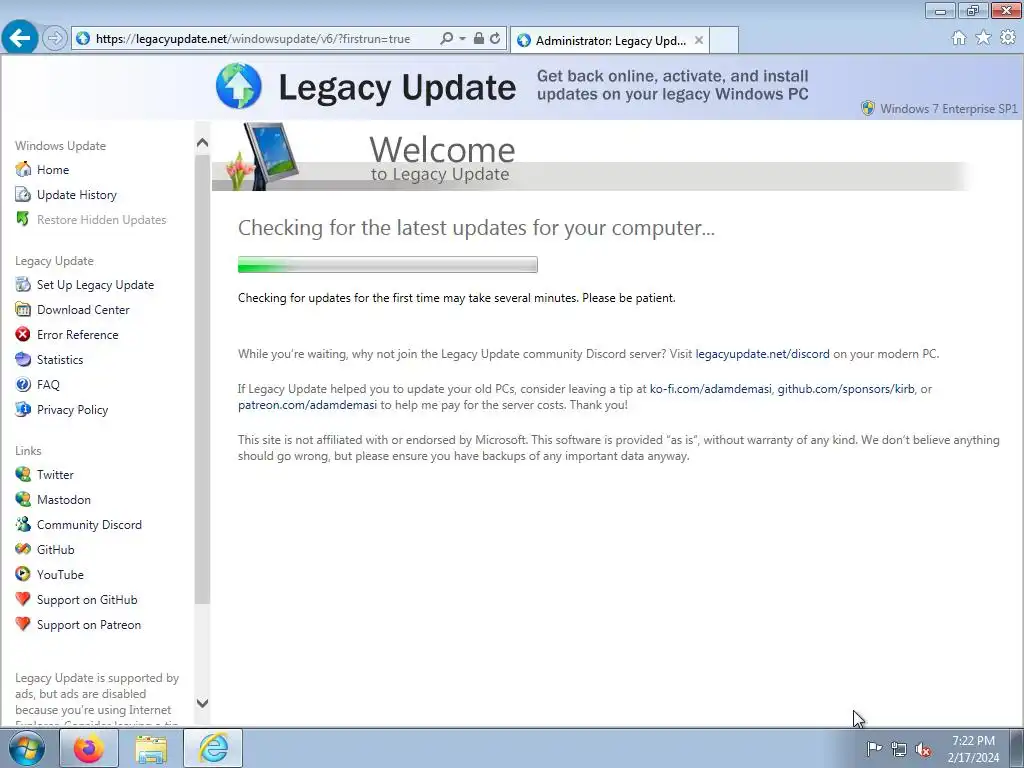Image resolution: width=1024 pixels, height=768 pixels.
Task: Open Favorites with the star icon
Action: 983,38
